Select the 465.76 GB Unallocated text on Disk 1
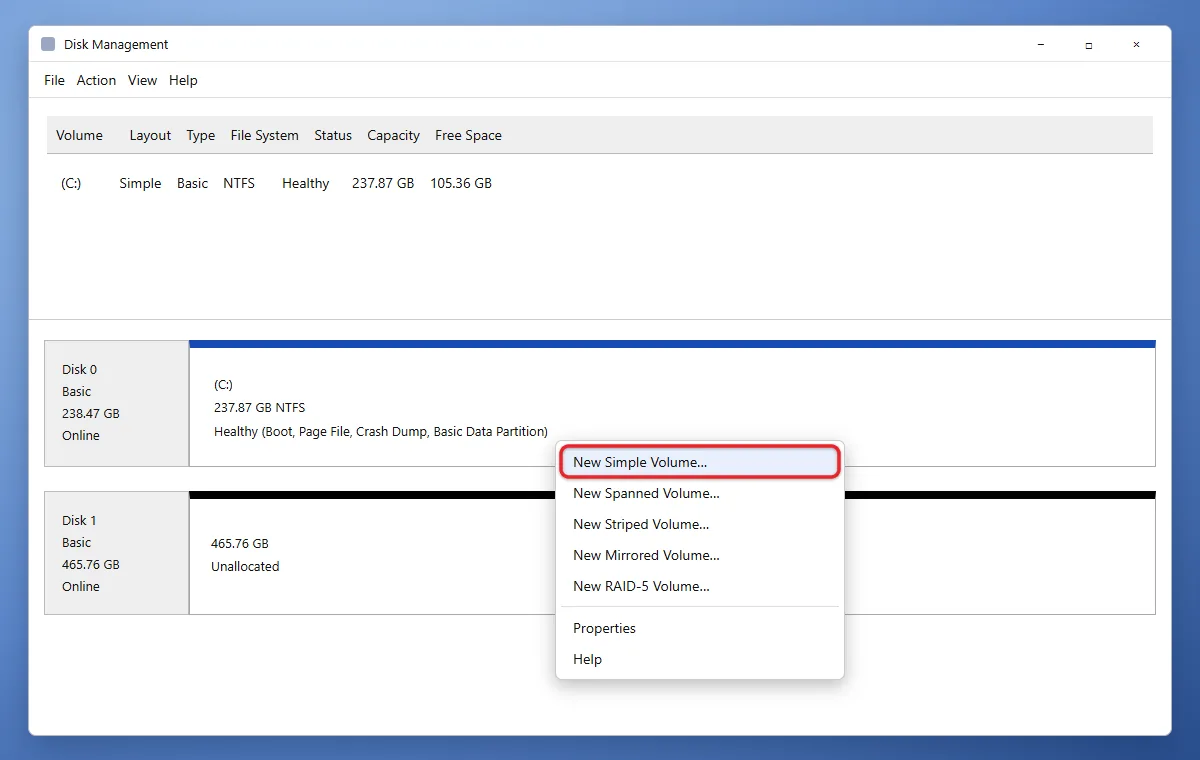The height and width of the screenshot is (760, 1200). (245, 555)
